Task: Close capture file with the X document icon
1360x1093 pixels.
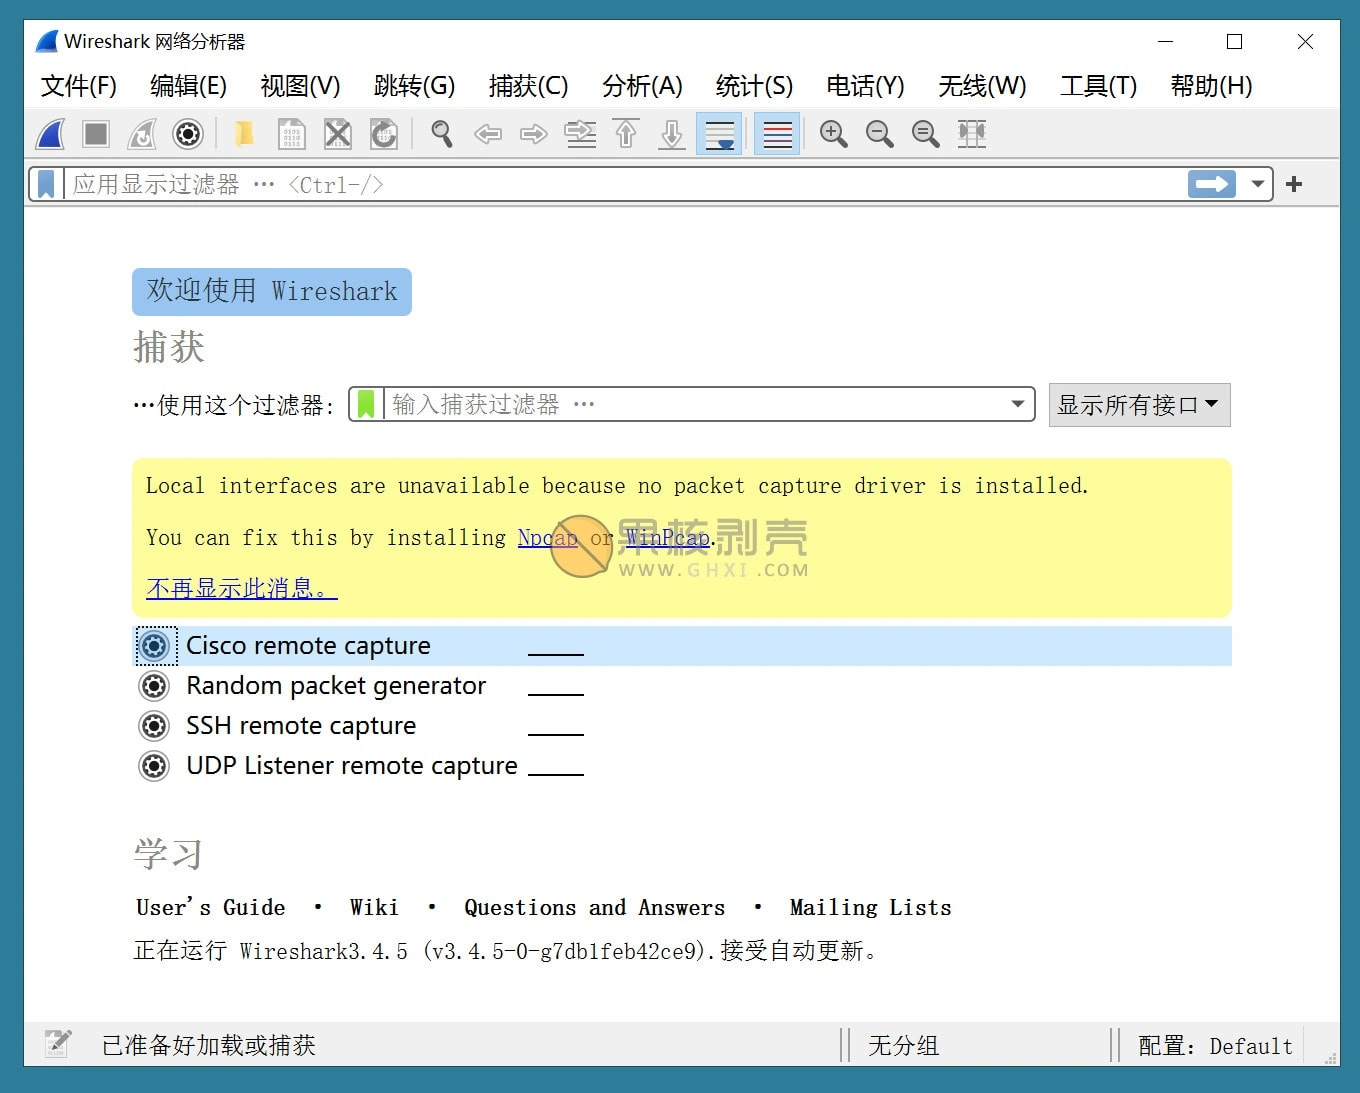Action: point(338,133)
